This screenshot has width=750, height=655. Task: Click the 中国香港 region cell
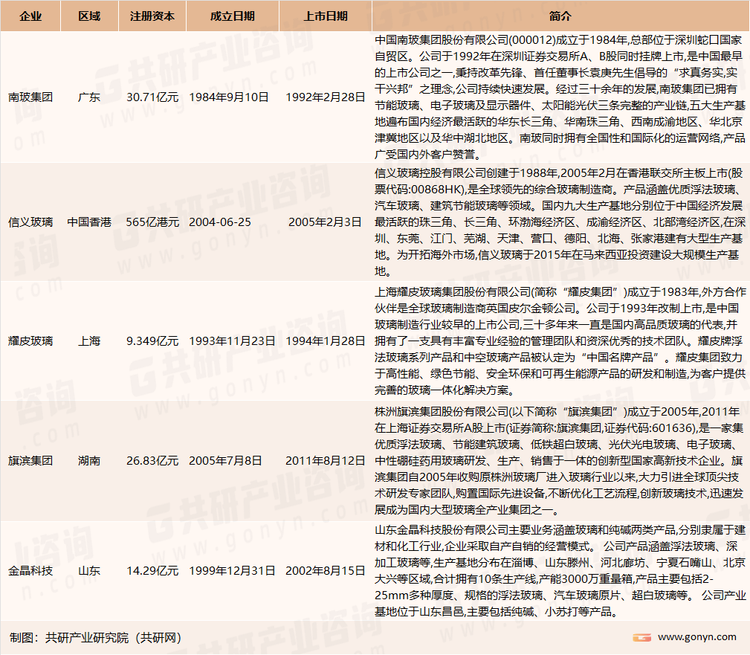coord(89,222)
